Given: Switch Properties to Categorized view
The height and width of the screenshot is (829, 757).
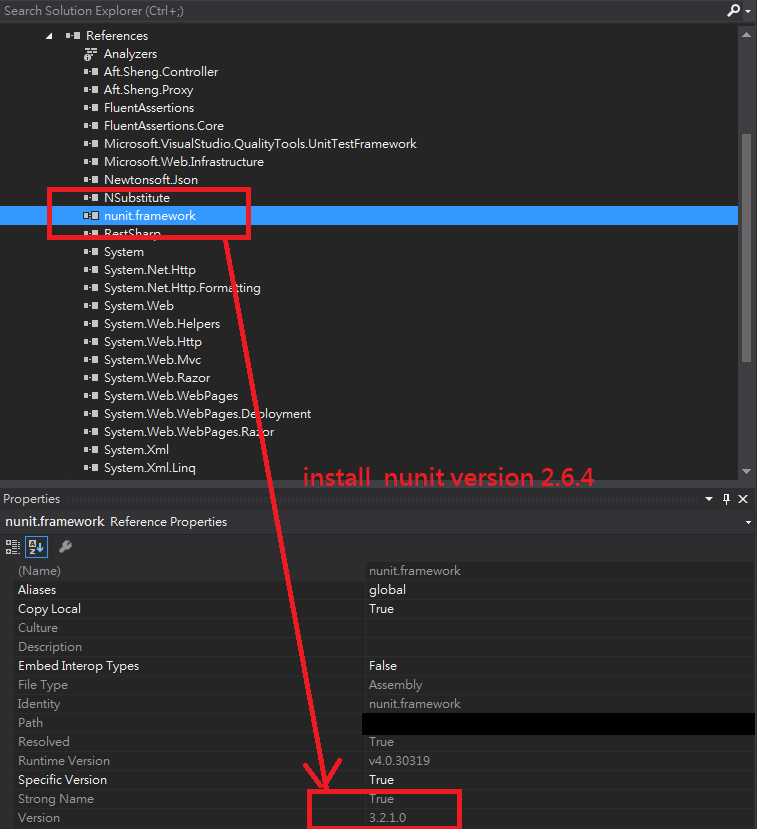Looking at the screenshot, I should click(13, 547).
